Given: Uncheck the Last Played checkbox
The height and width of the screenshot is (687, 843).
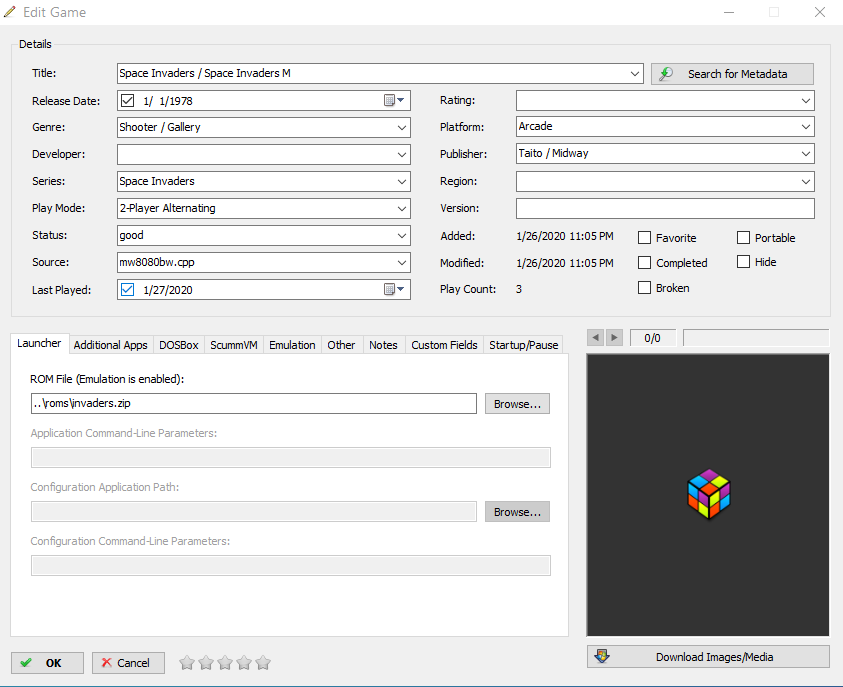Looking at the screenshot, I should coord(127,289).
